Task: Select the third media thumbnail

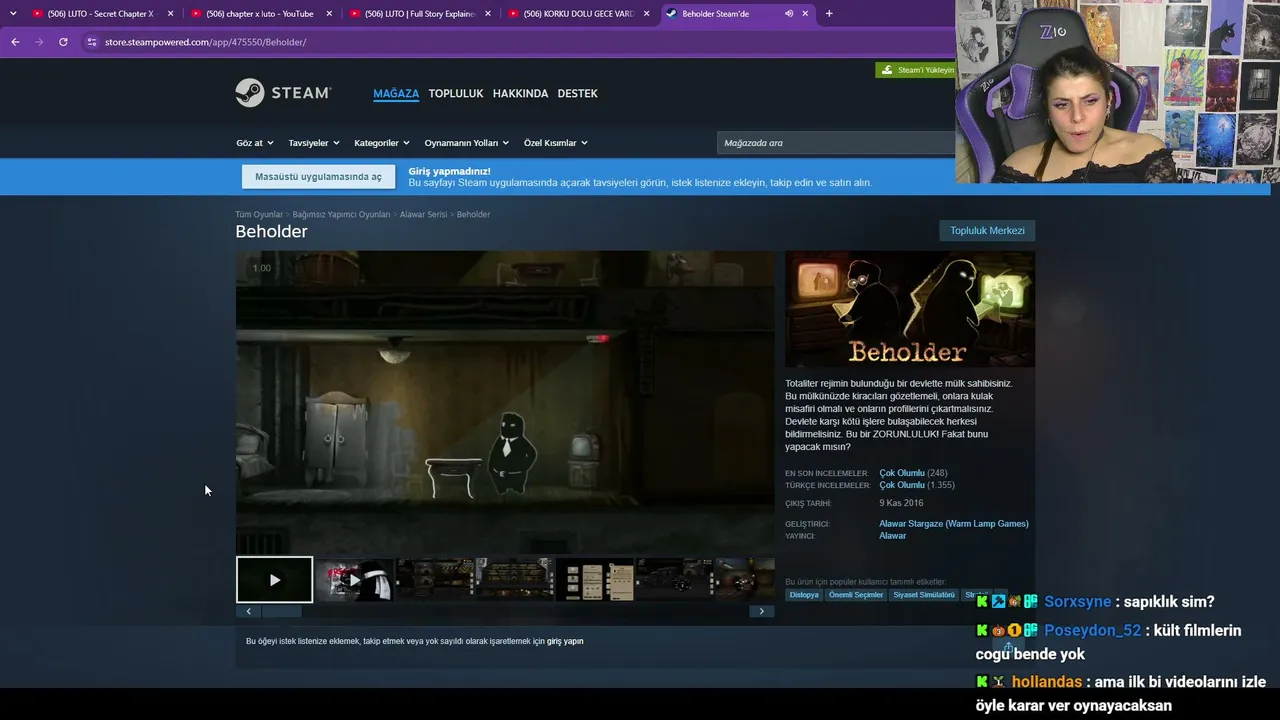Action: pos(435,580)
